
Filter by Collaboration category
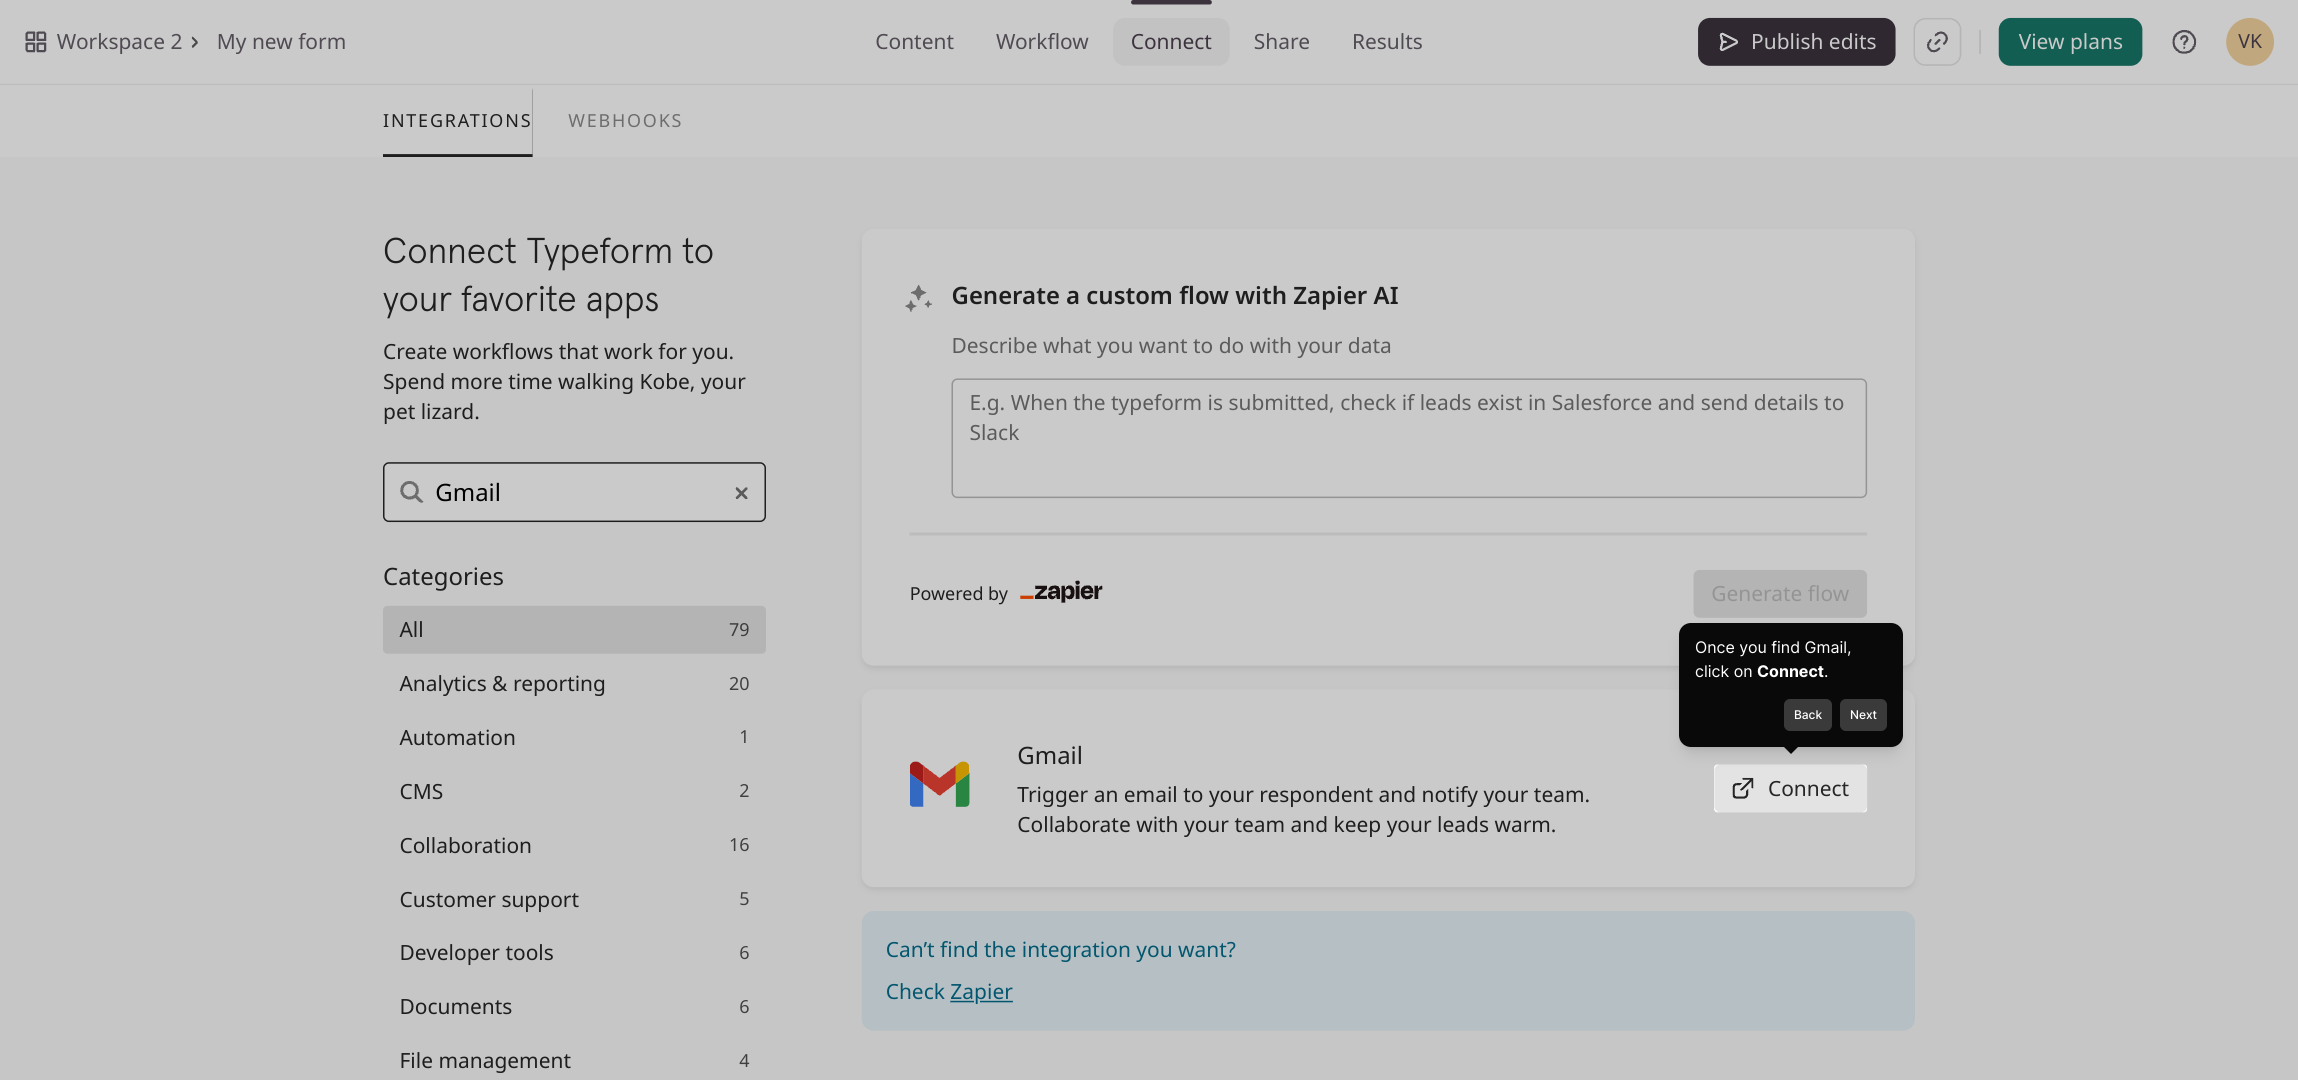click(574, 846)
